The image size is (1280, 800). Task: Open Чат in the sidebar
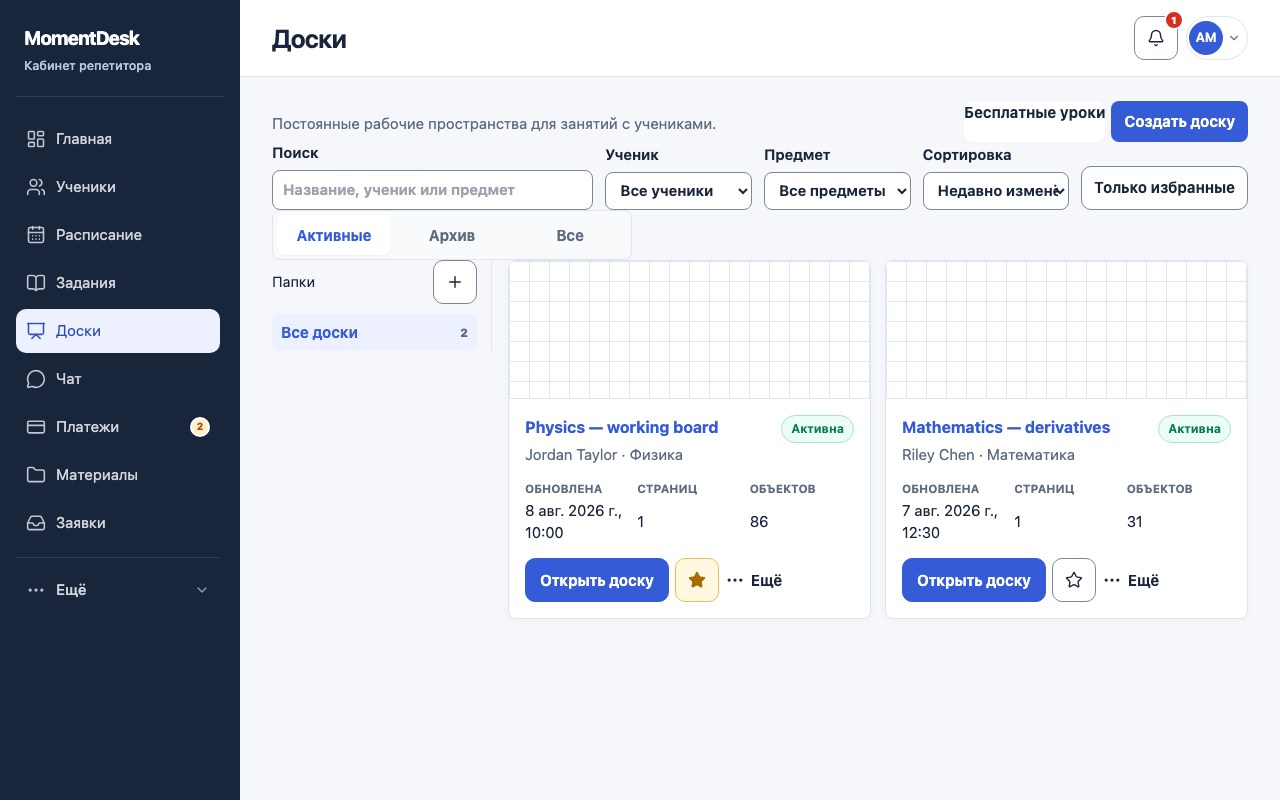pos(118,379)
